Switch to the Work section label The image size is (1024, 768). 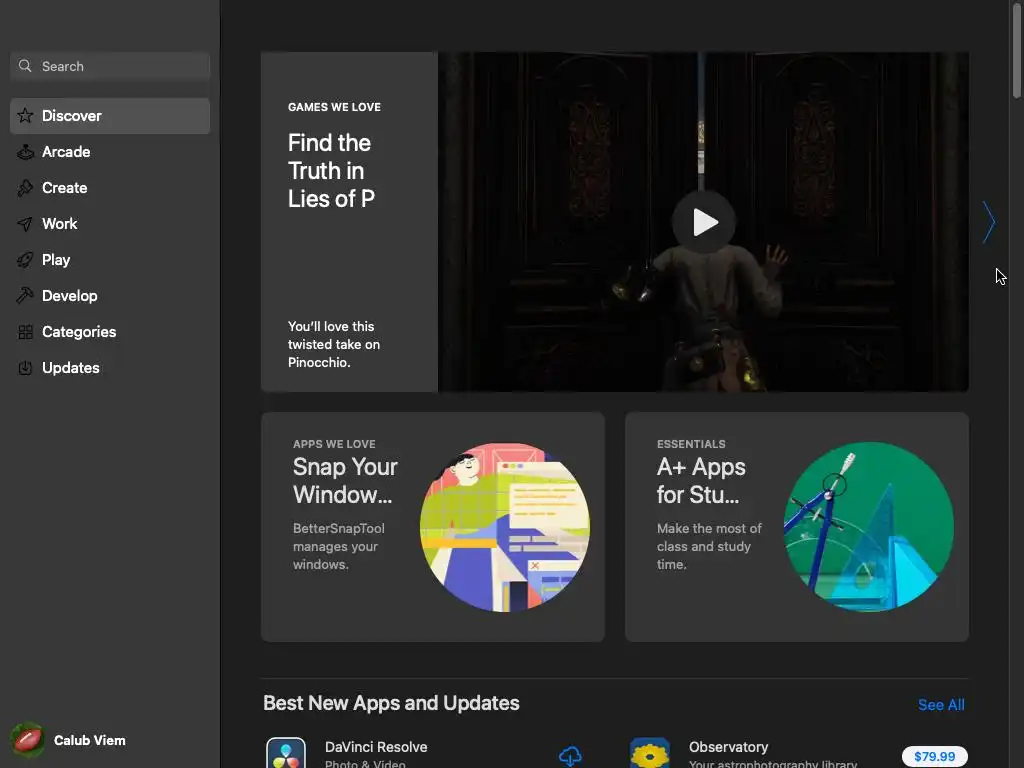(x=59, y=224)
